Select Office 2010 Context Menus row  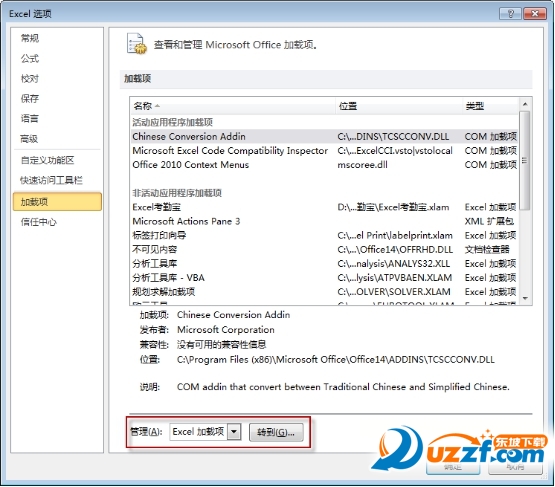[324, 165]
